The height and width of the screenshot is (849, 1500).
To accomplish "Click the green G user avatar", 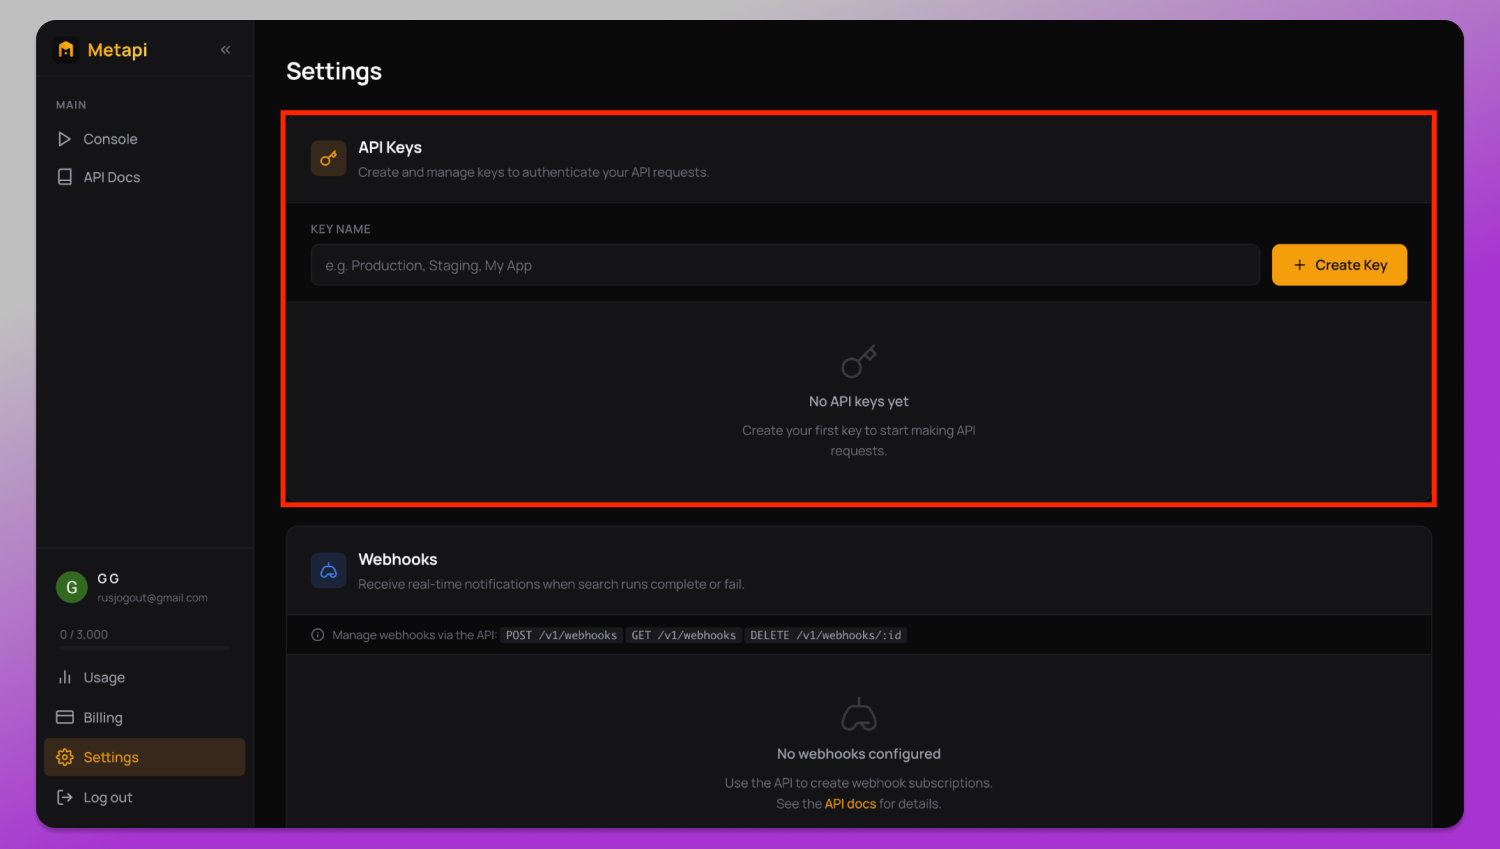I will 72,588.
